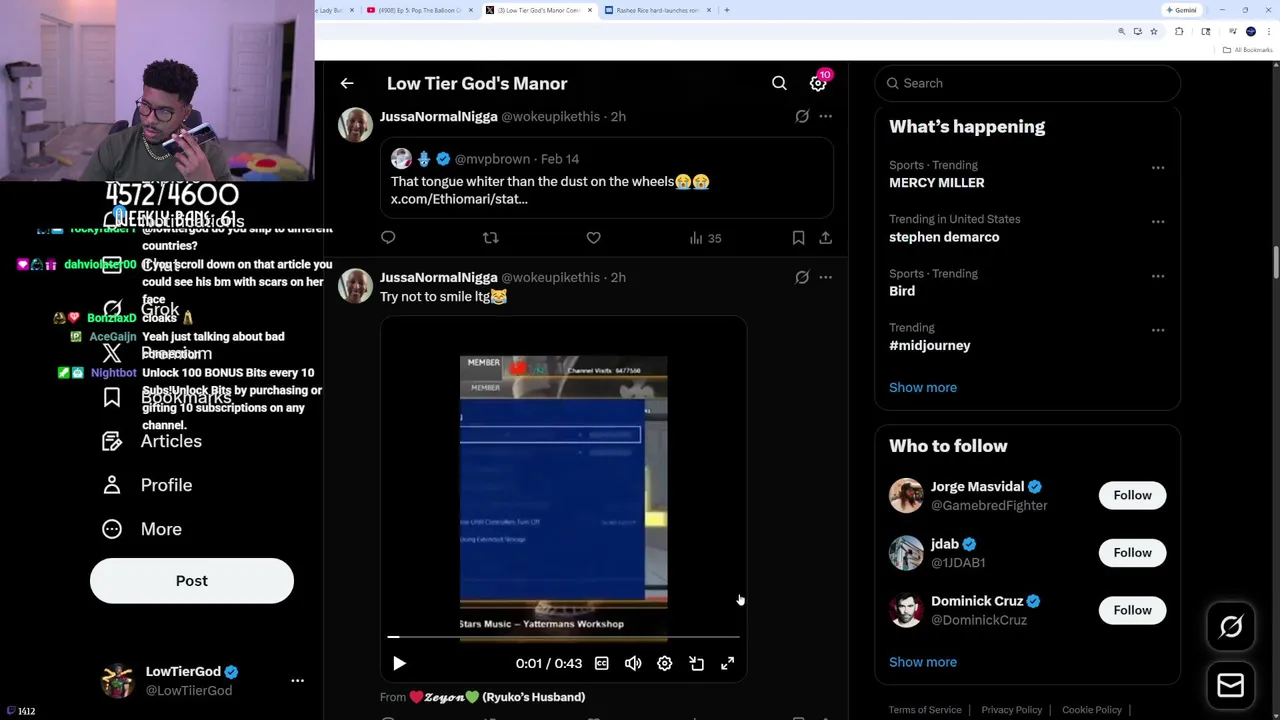Open the #midjourney trending topic
This screenshot has height=720, width=1280.
click(x=930, y=346)
